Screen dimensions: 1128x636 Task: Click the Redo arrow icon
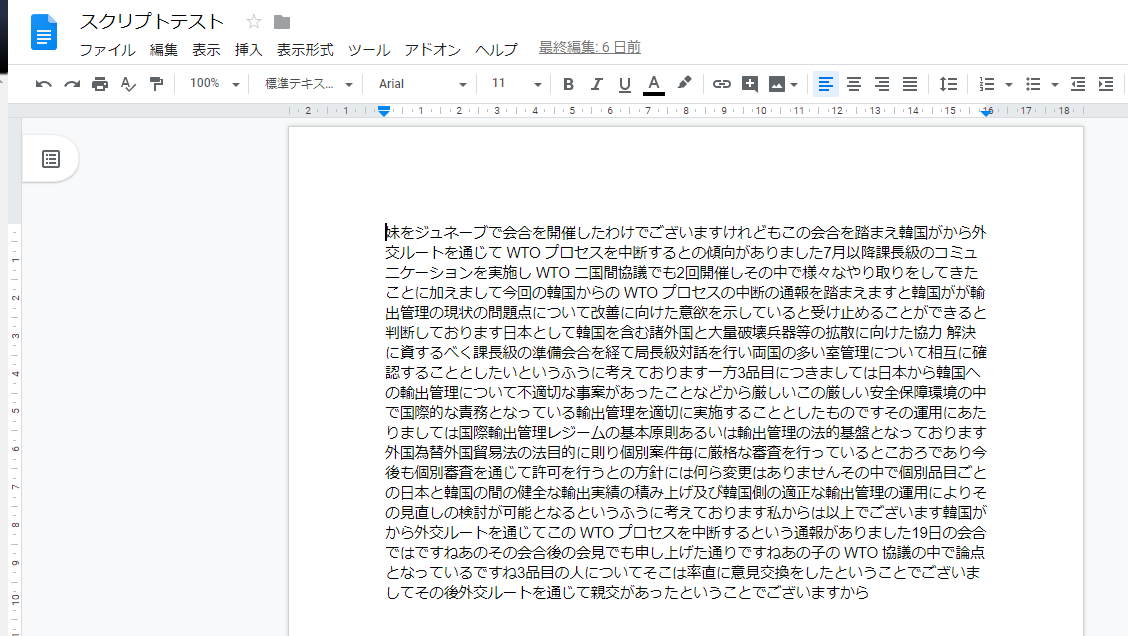(72, 84)
